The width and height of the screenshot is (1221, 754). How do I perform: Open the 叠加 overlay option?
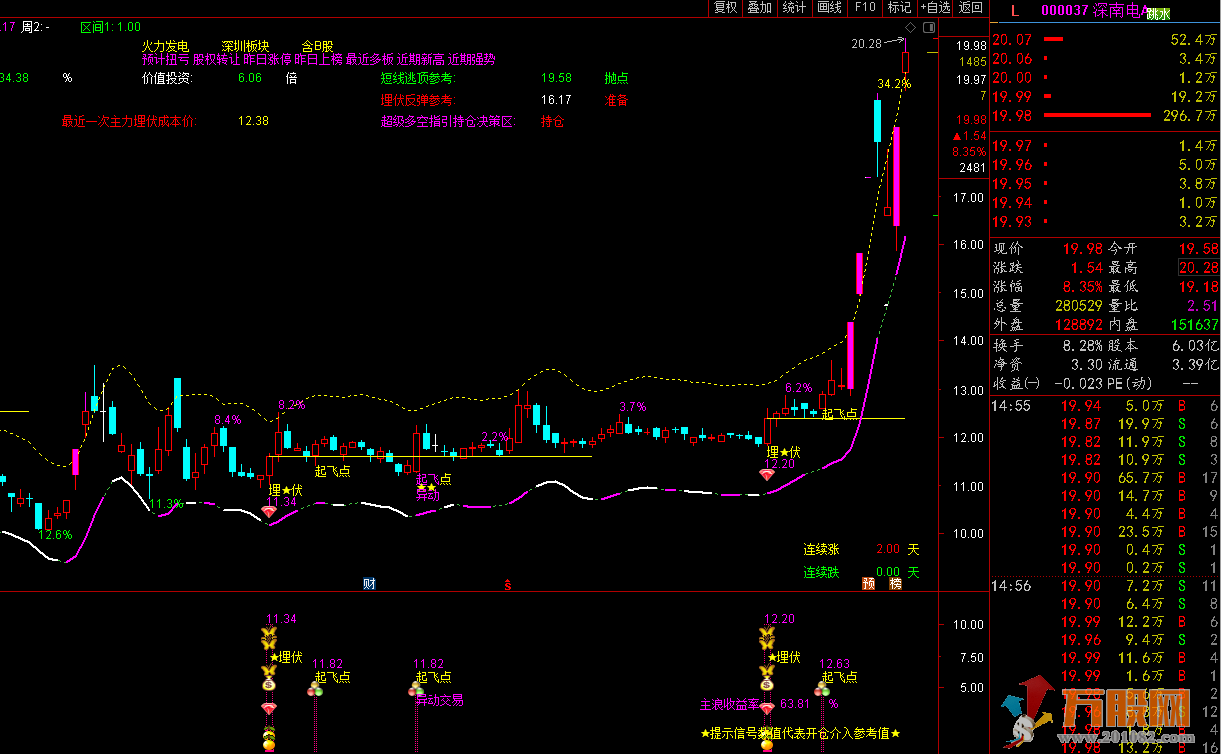759,7
